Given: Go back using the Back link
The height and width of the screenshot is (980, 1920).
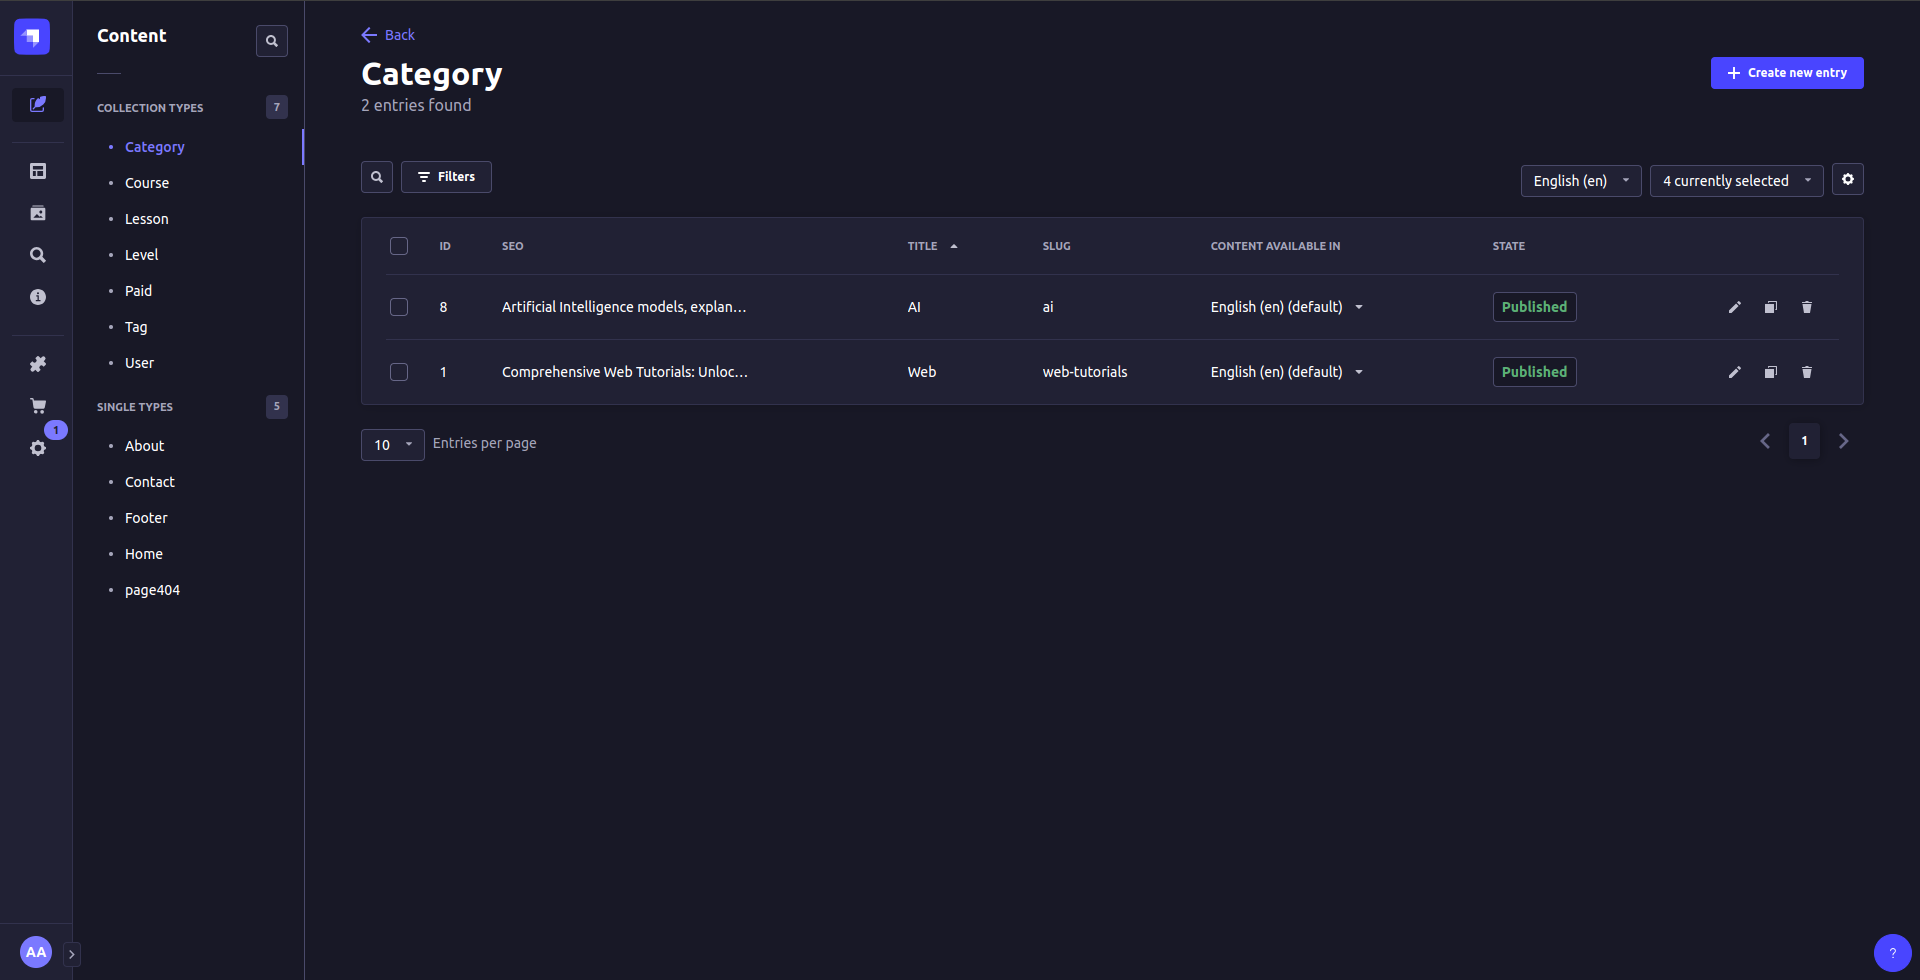Looking at the screenshot, I should click(x=388, y=34).
